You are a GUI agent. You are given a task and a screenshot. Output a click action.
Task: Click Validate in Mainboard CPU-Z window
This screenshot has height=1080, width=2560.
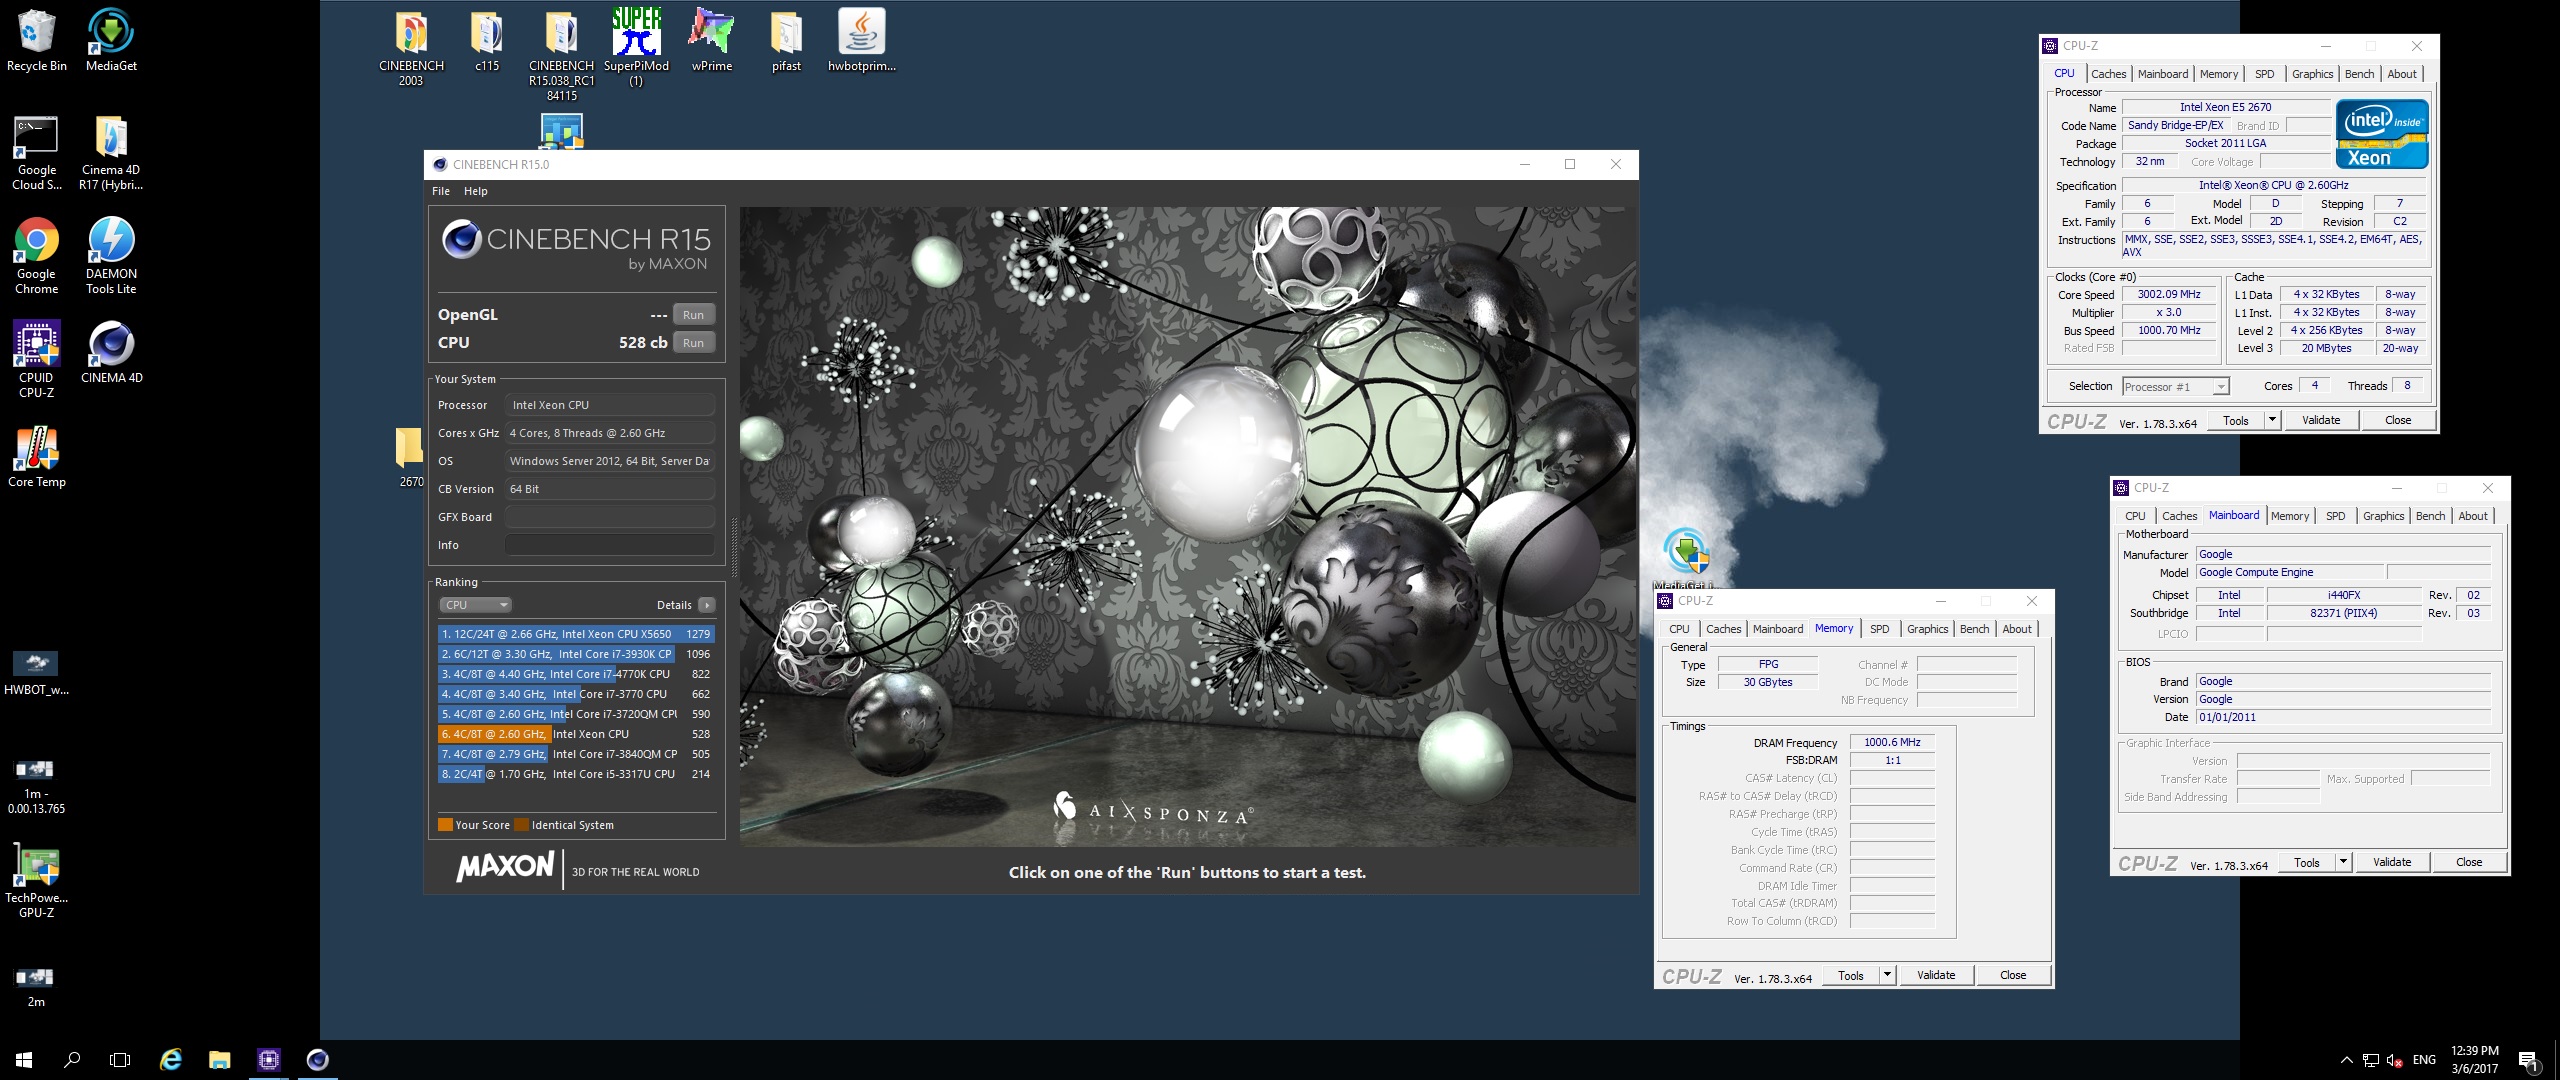[x=2392, y=862]
